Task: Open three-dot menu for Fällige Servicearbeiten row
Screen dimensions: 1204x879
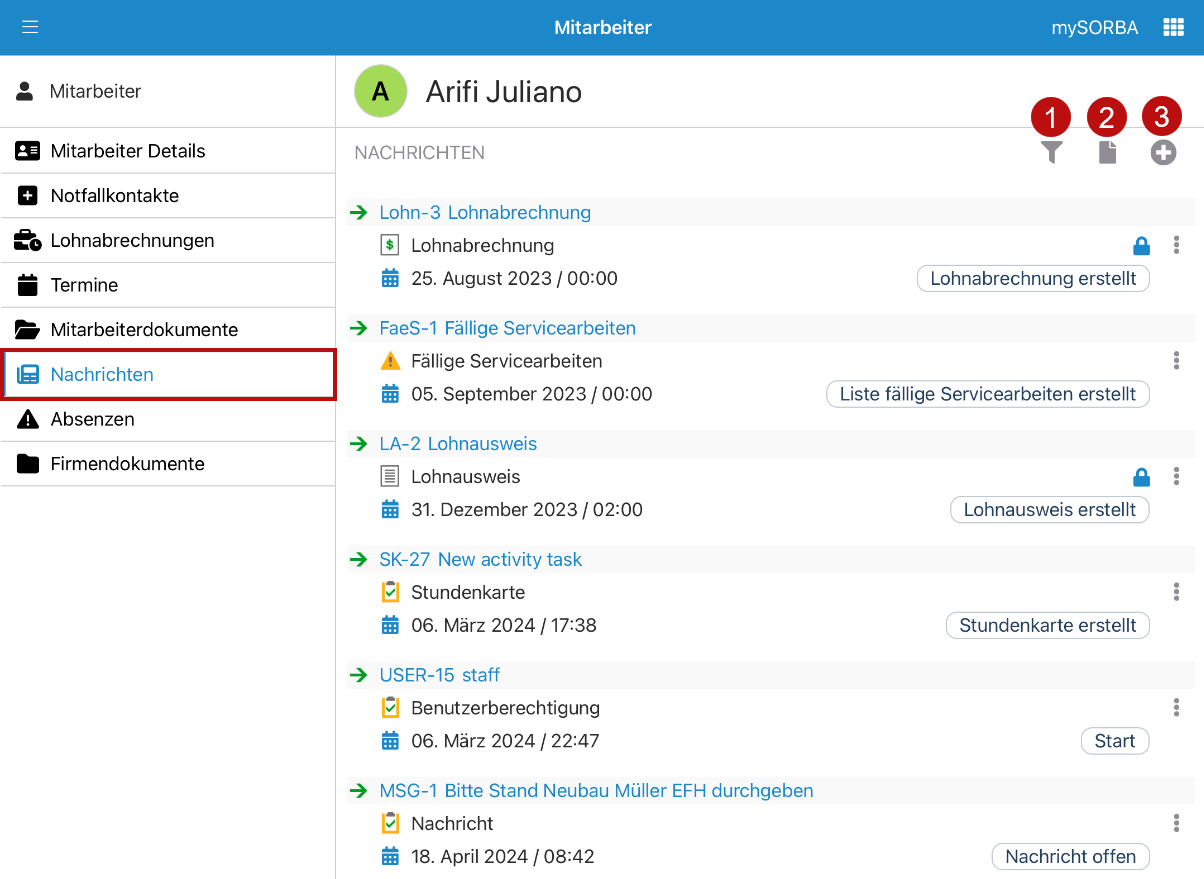Action: coord(1177,361)
